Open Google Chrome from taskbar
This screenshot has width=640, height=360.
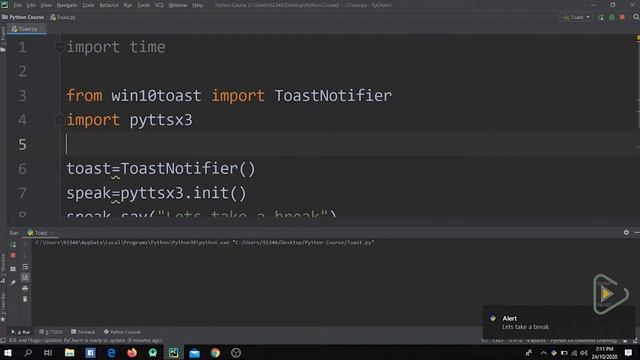215,353
